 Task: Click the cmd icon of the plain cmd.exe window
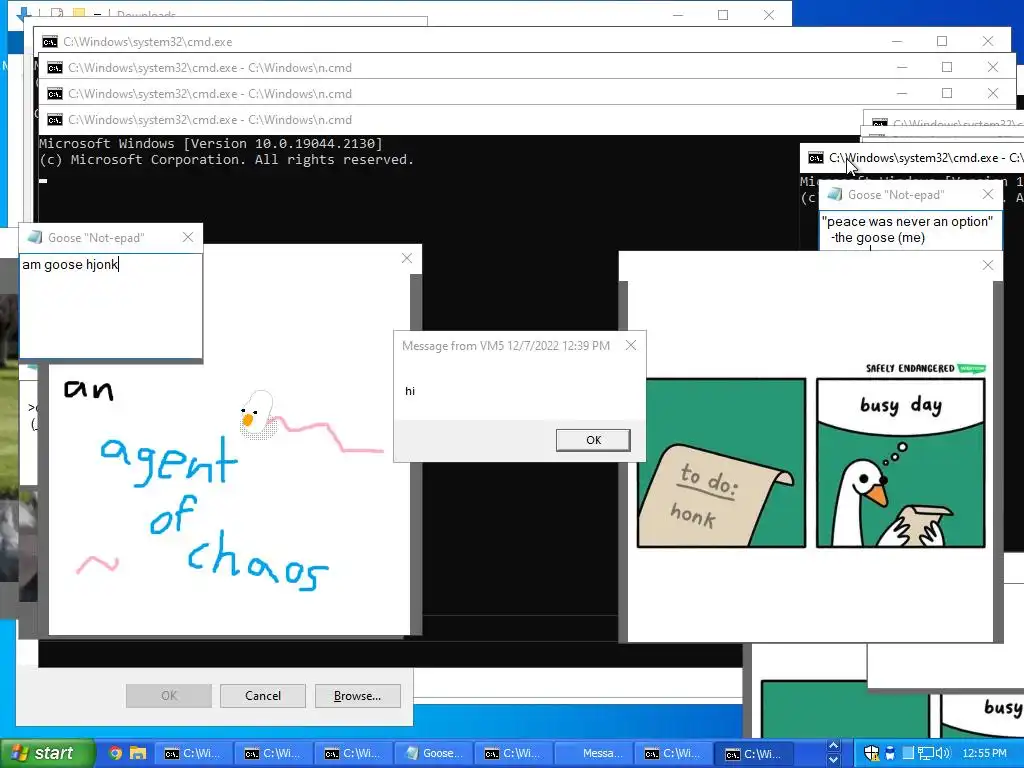click(x=50, y=42)
